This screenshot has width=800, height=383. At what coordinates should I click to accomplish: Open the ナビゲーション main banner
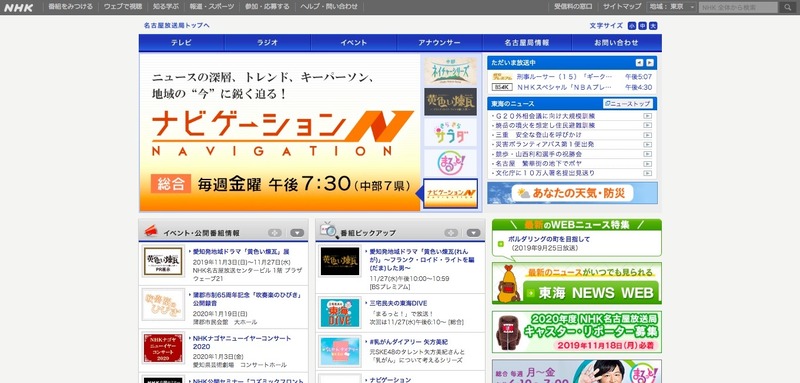280,132
